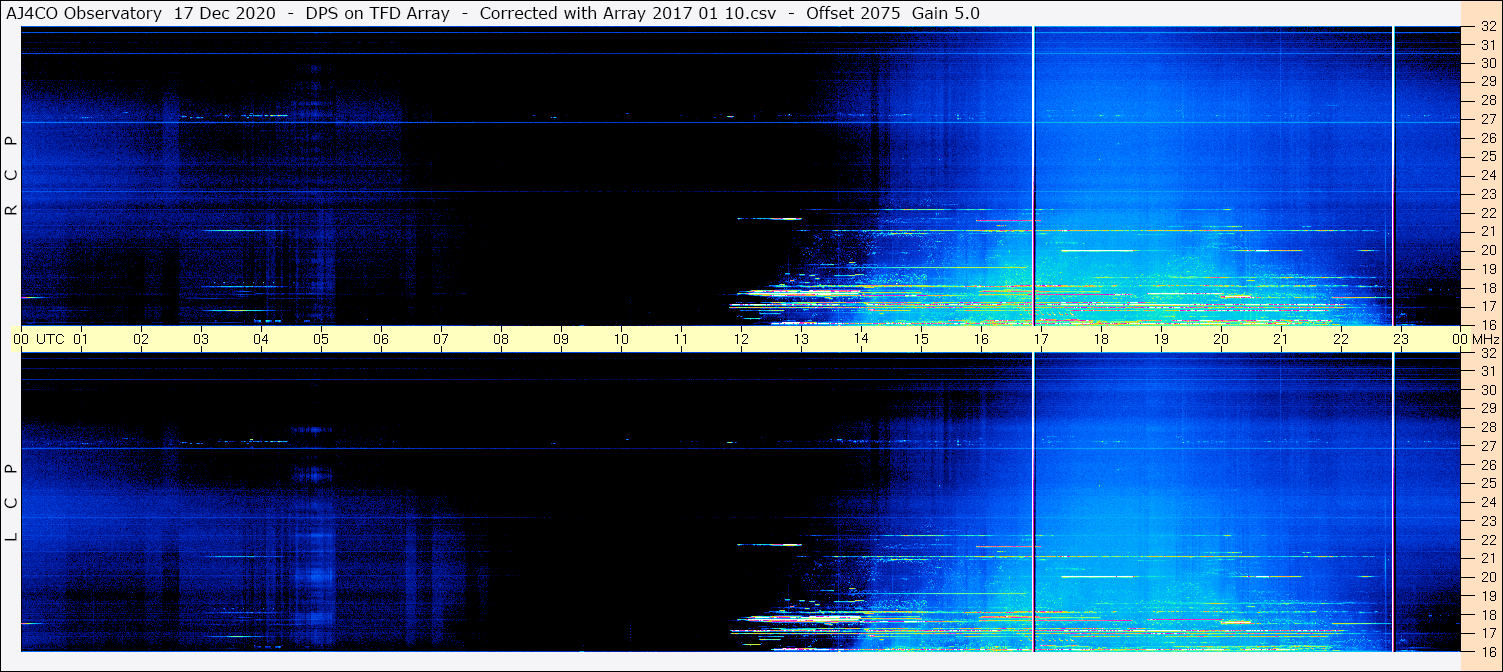
Task: Click the LCP polarization label
Action: [x=11, y=502]
